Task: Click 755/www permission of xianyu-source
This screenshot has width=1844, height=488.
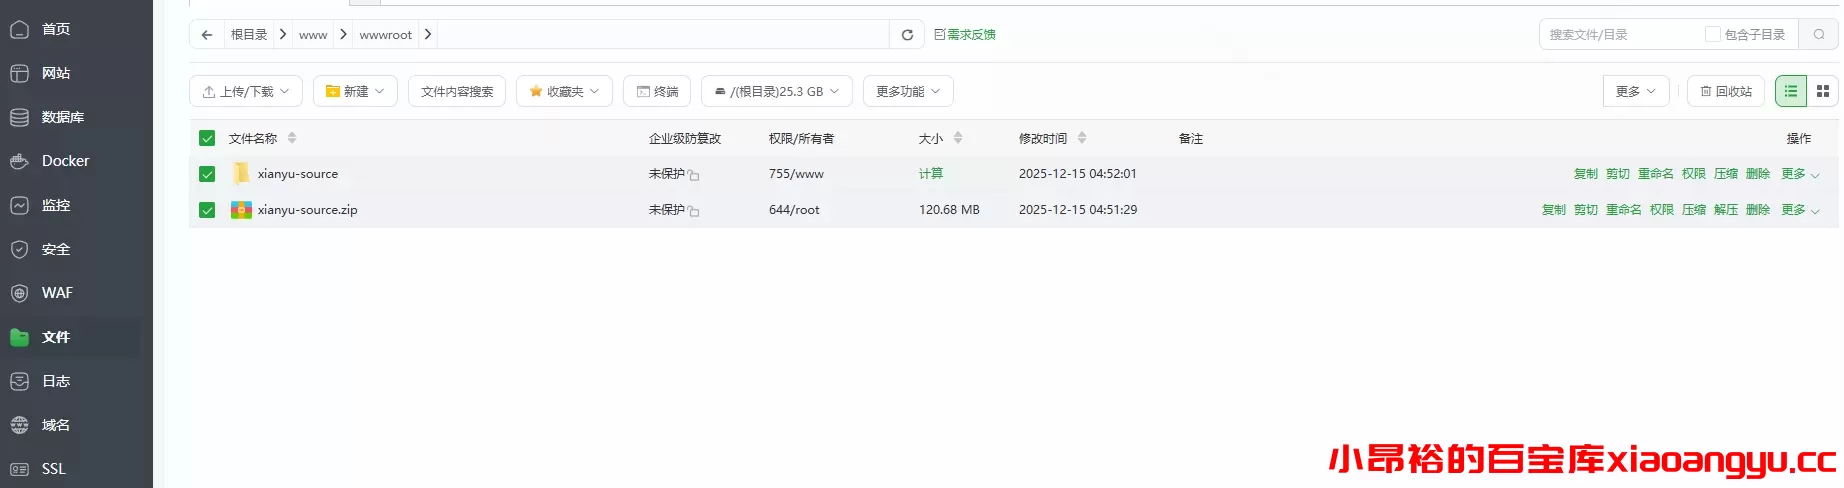Action: click(x=796, y=174)
